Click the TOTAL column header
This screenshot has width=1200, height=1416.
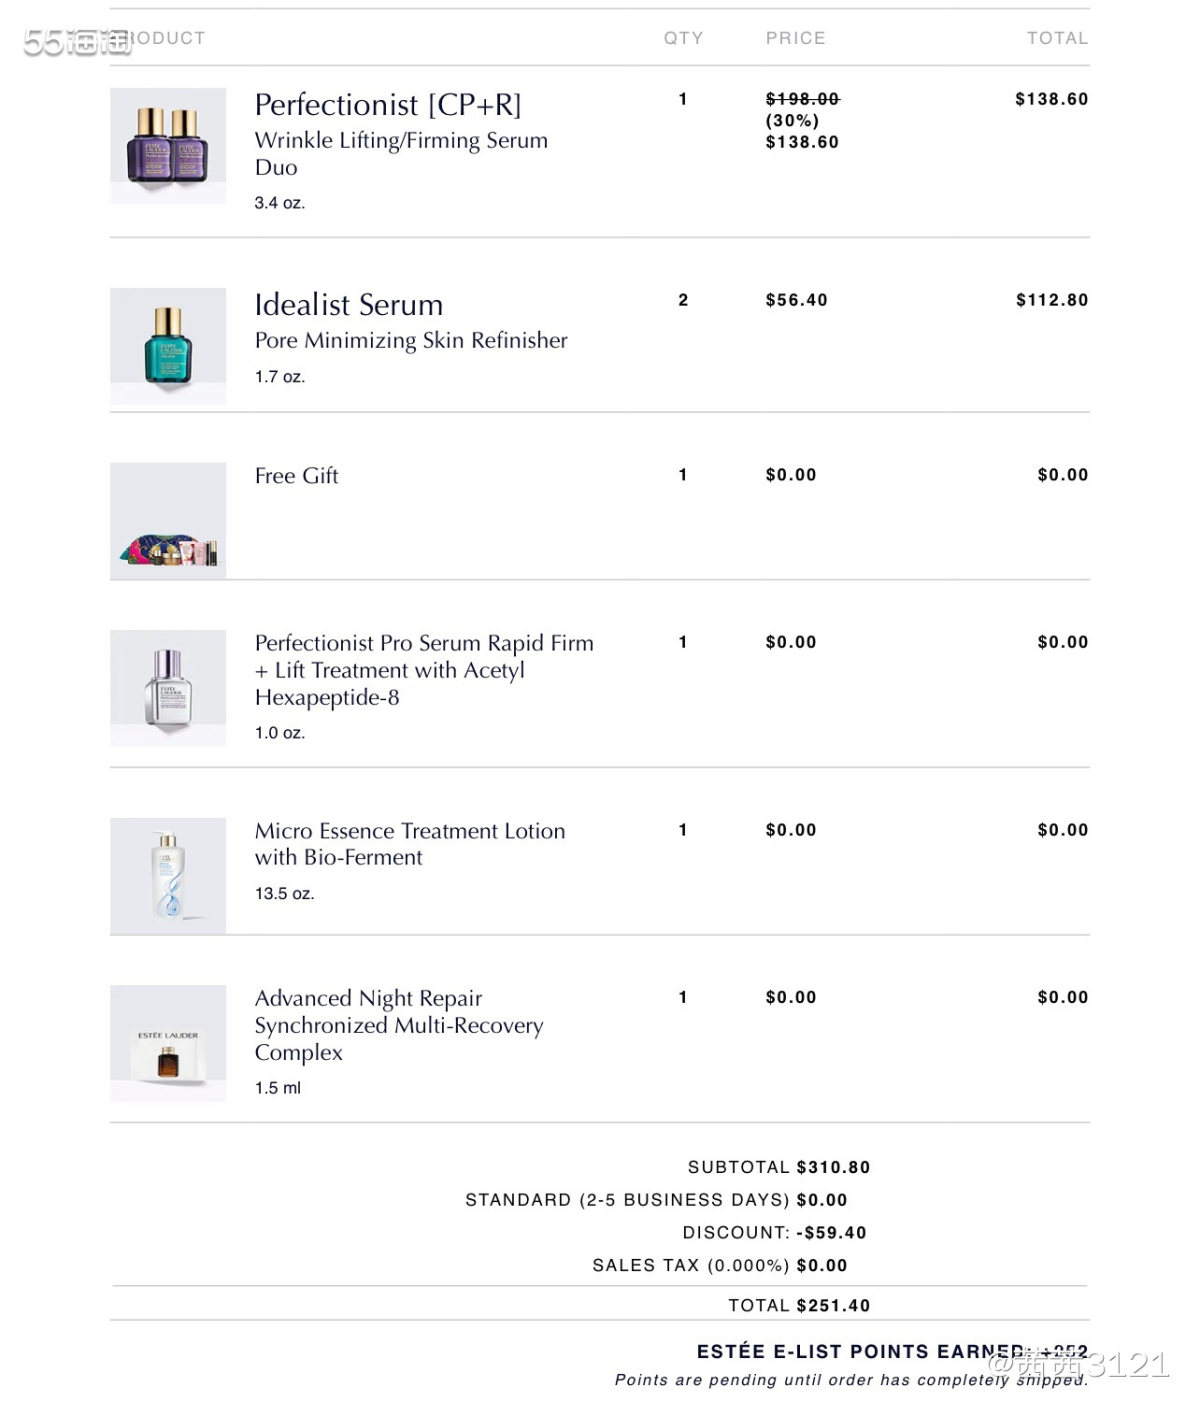pos(1058,38)
